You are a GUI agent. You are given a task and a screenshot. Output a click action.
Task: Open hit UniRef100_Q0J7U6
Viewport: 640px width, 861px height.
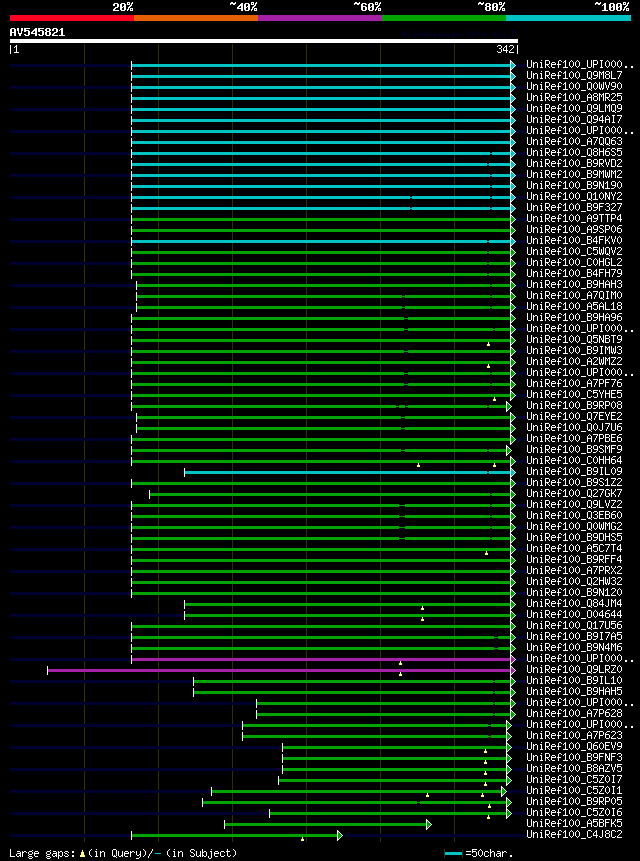click(574, 427)
